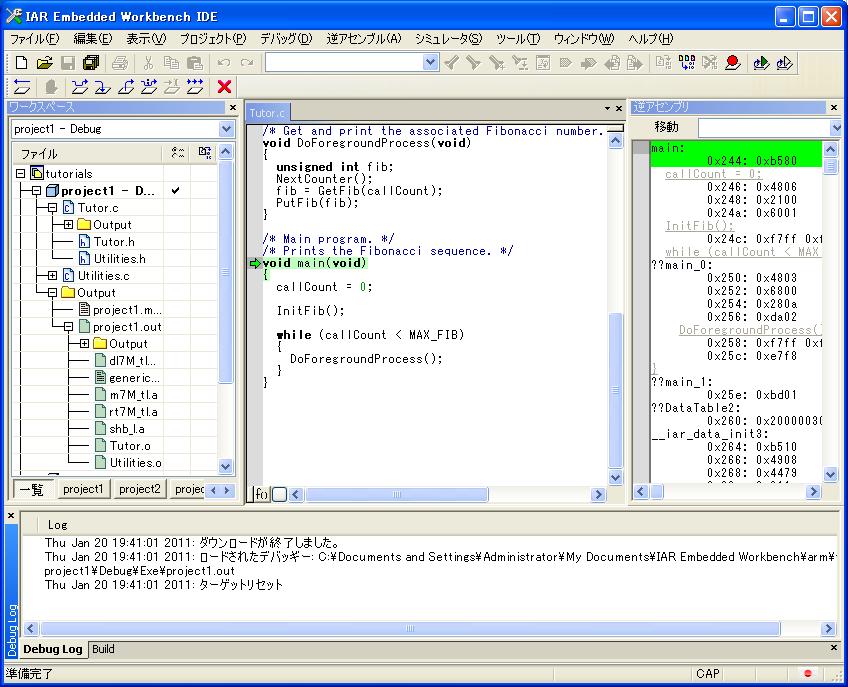Select the Tutor.c editor tab
Viewport: 848px width, 687px height.
[x=267, y=113]
